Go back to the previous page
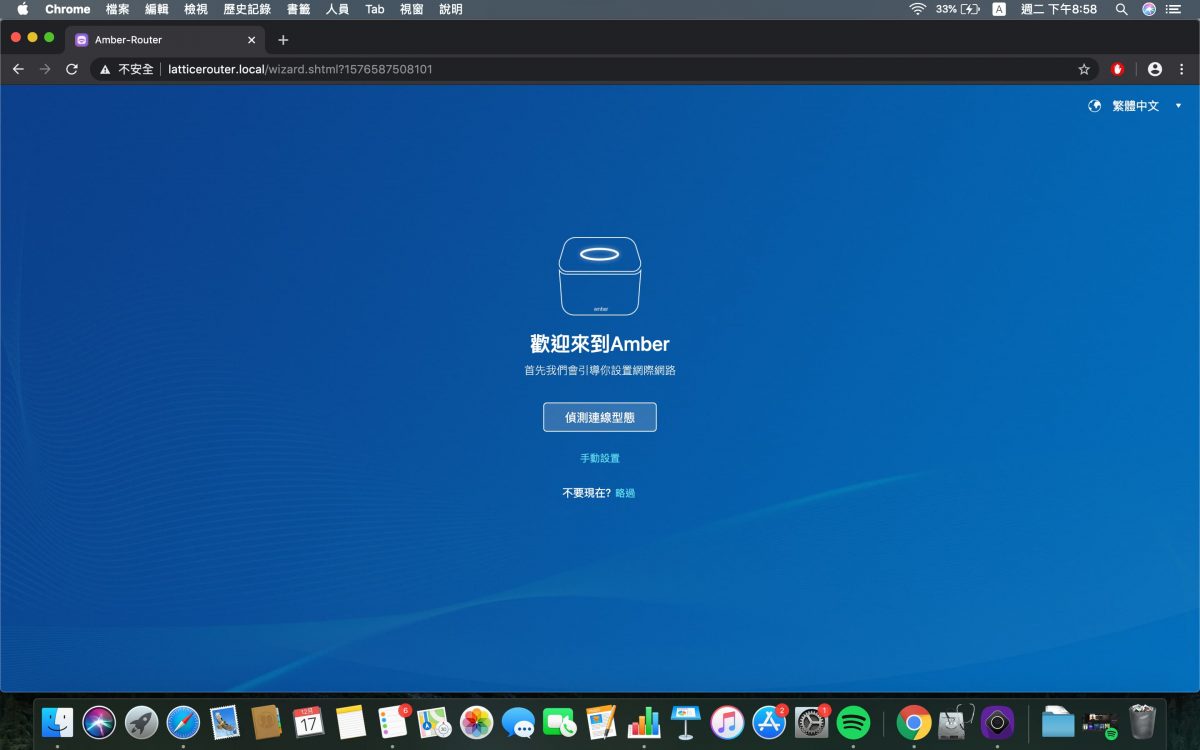 point(18,69)
